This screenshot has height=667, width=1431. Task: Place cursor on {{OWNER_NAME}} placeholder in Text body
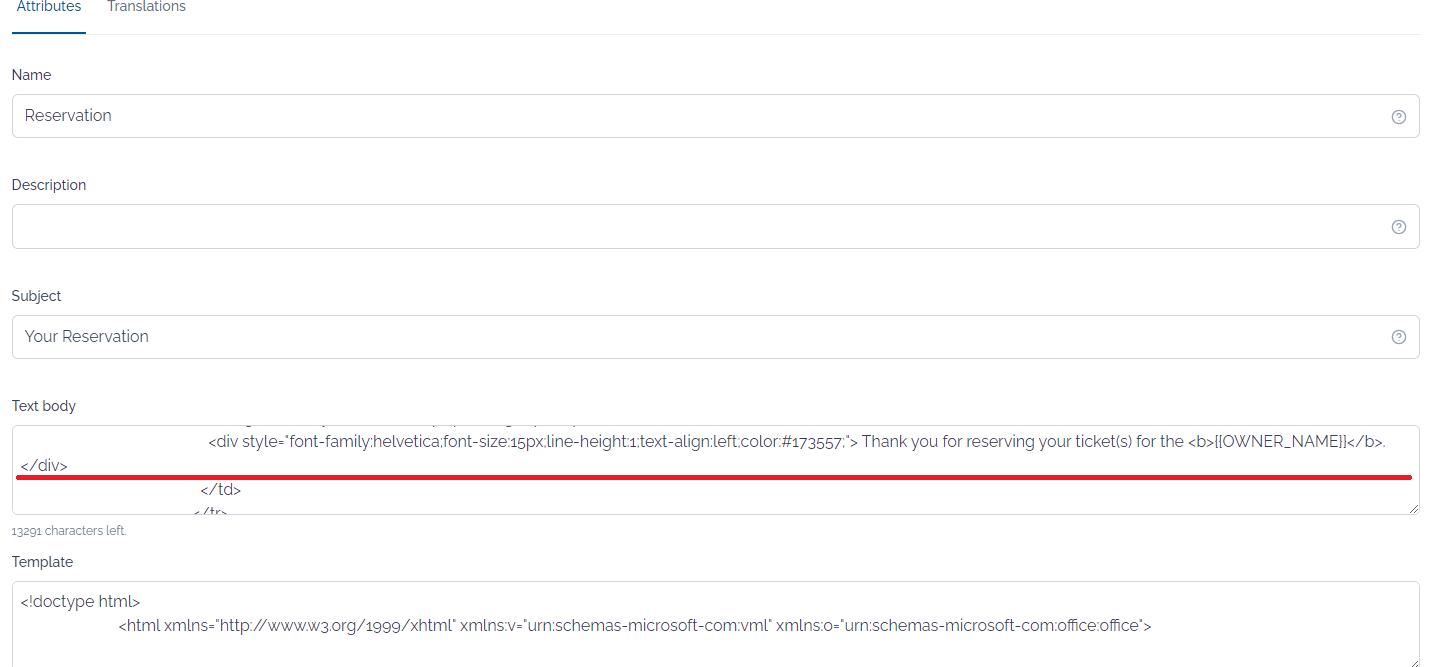click(x=1279, y=441)
